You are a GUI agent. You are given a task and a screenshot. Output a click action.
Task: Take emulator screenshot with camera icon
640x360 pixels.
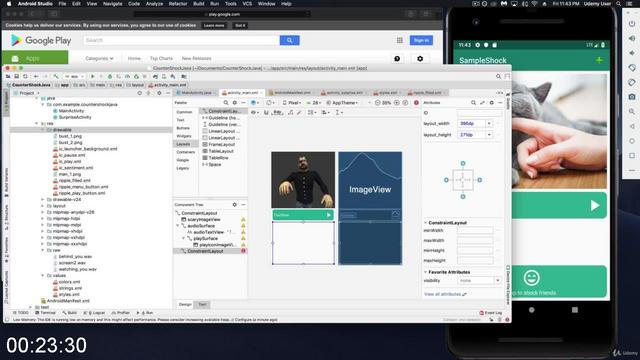632,97
